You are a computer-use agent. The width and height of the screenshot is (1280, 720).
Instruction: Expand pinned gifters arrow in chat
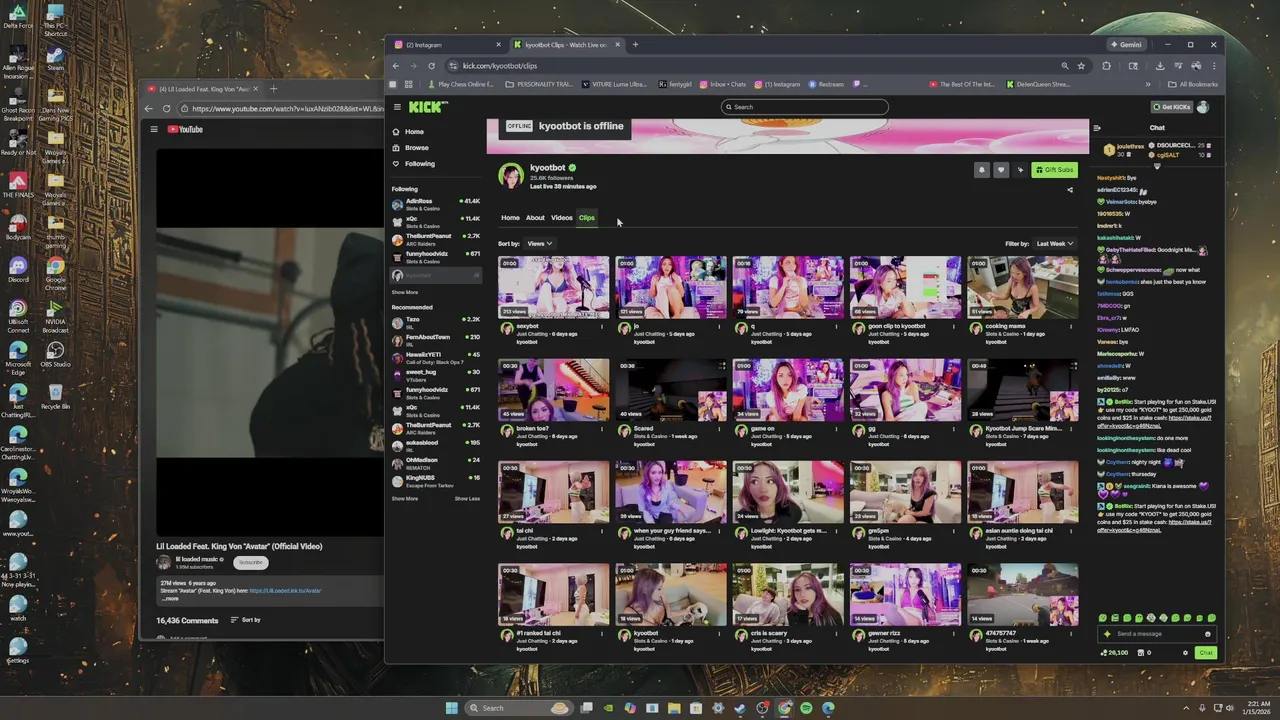(1157, 166)
